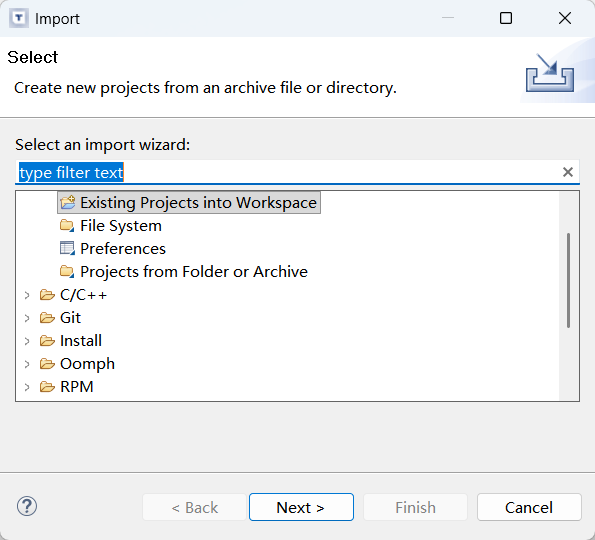Expand the Git category

27,318
